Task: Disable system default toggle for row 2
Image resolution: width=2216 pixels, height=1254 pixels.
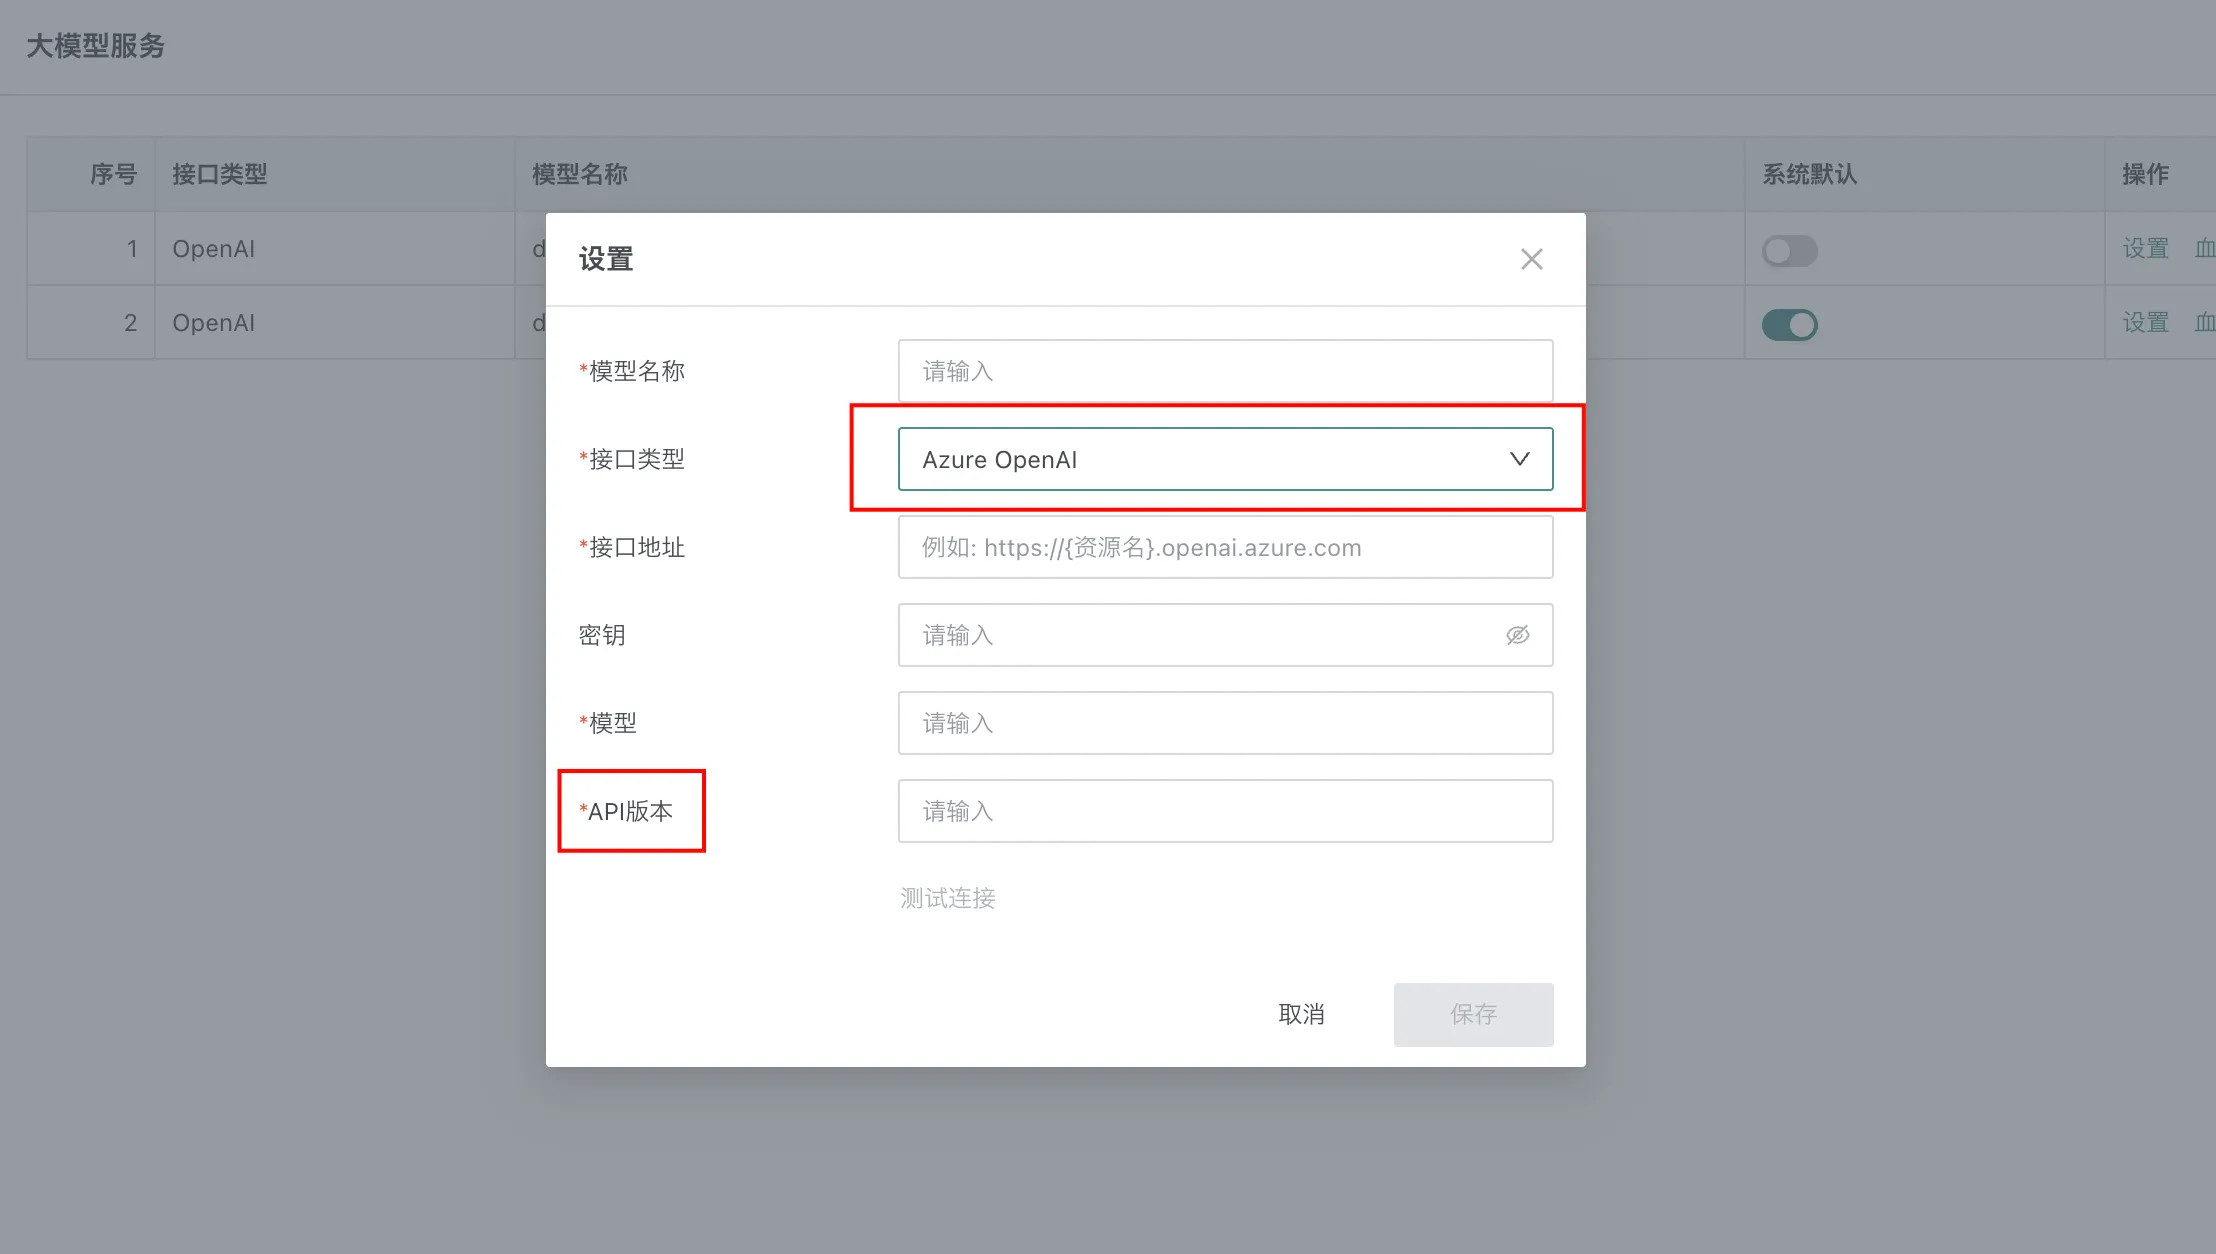Action: coord(1789,324)
